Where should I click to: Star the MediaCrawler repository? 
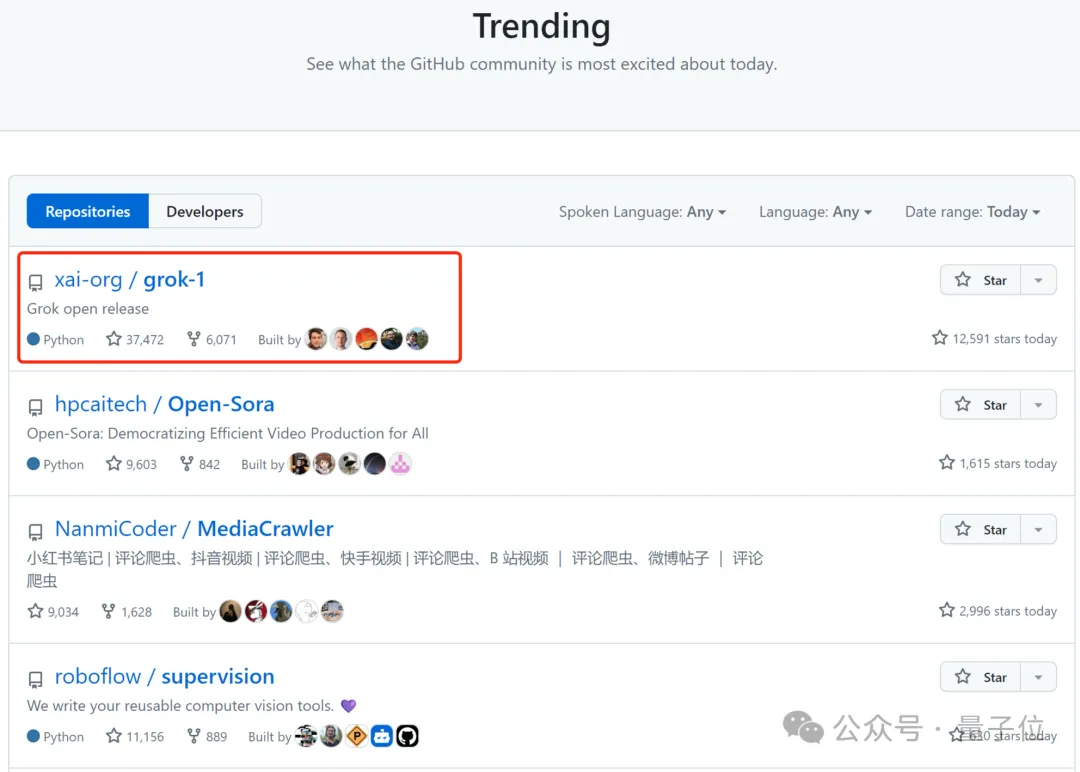click(980, 530)
